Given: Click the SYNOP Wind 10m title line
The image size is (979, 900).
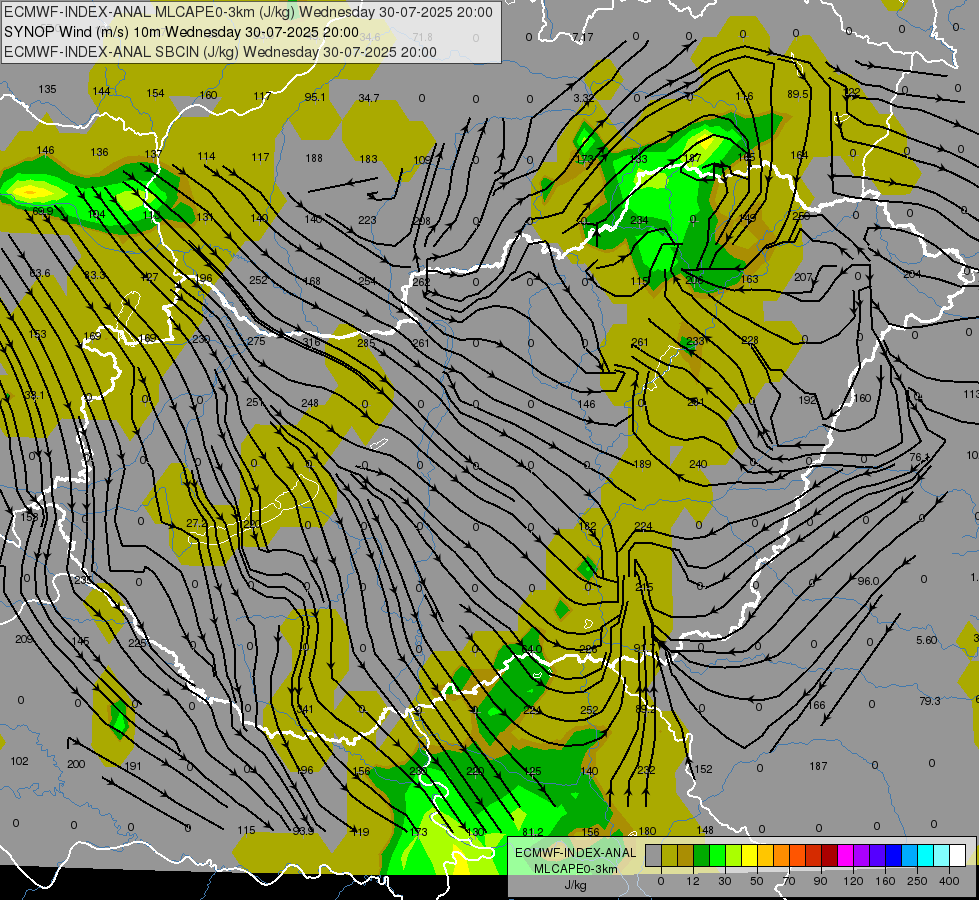Looking at the screenshot, I should [181, 32].
